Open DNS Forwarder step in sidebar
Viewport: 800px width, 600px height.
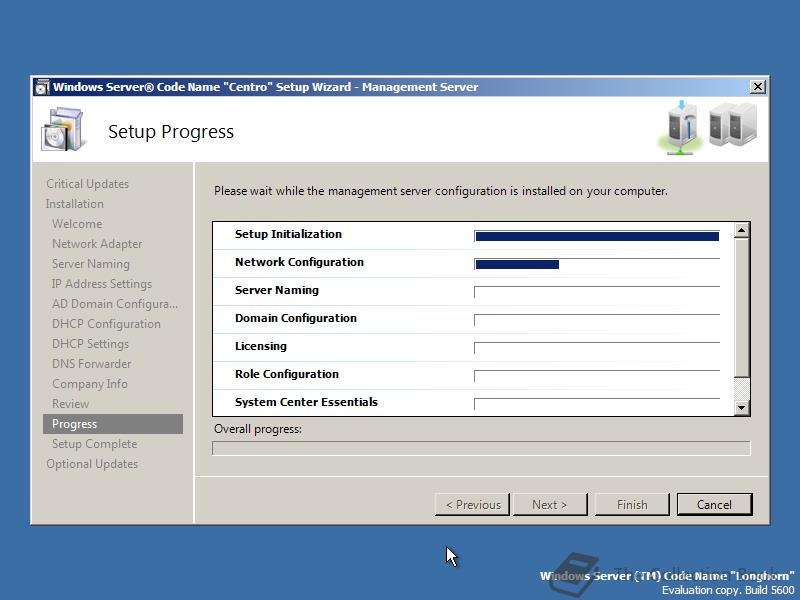[91, 364]
